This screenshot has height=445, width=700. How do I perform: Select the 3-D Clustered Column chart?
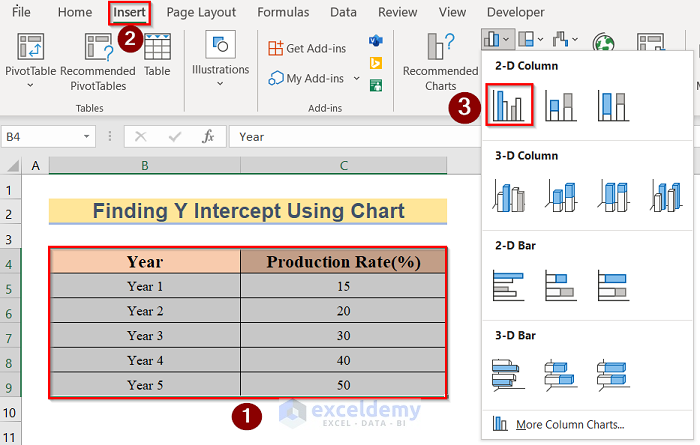(x=509, y=195)
